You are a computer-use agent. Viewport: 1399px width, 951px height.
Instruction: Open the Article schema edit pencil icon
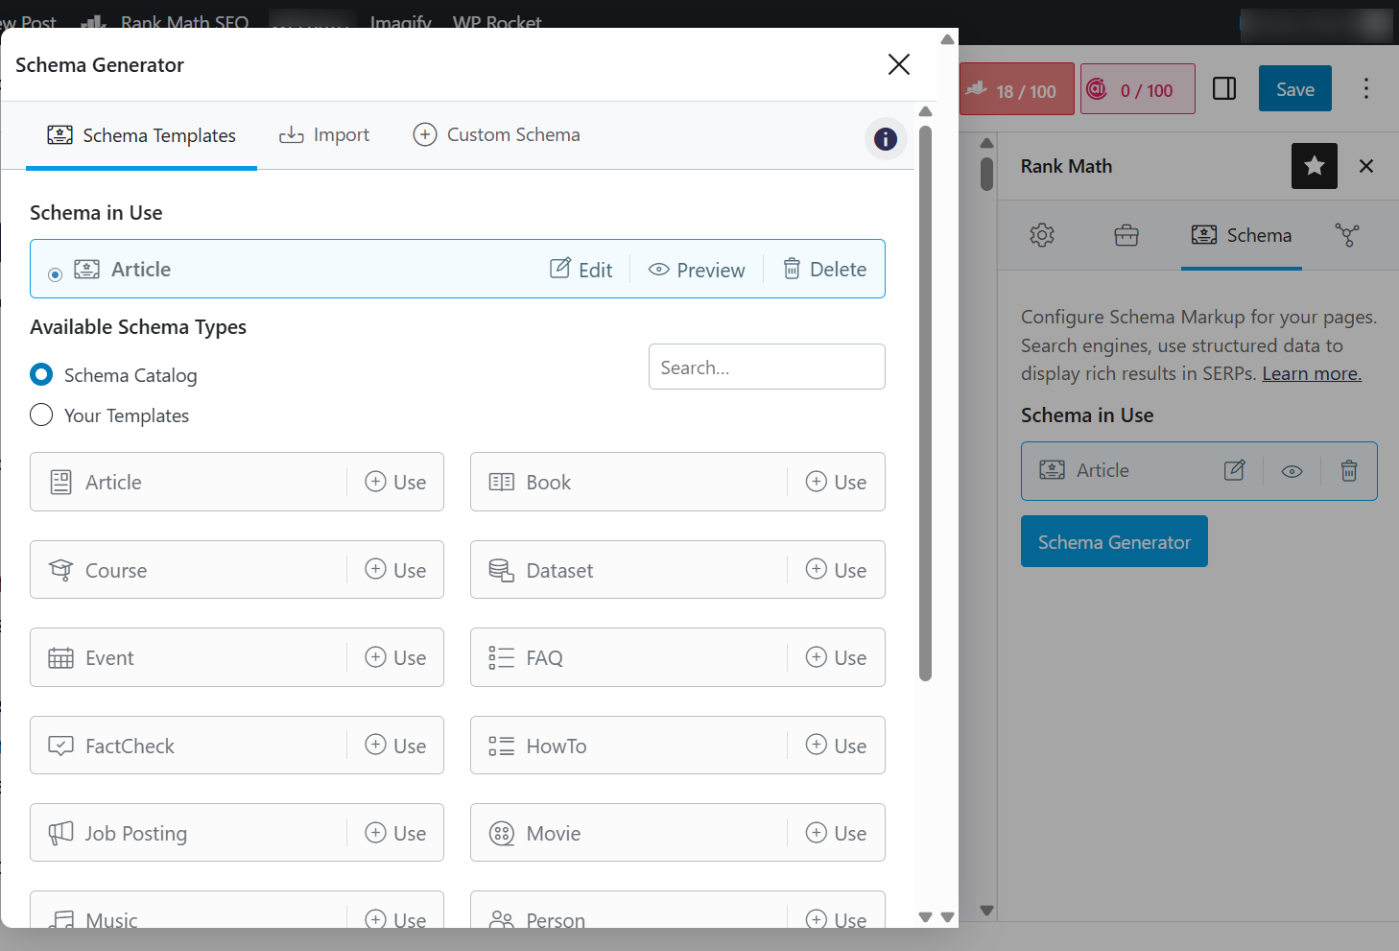coord(1234,470)
